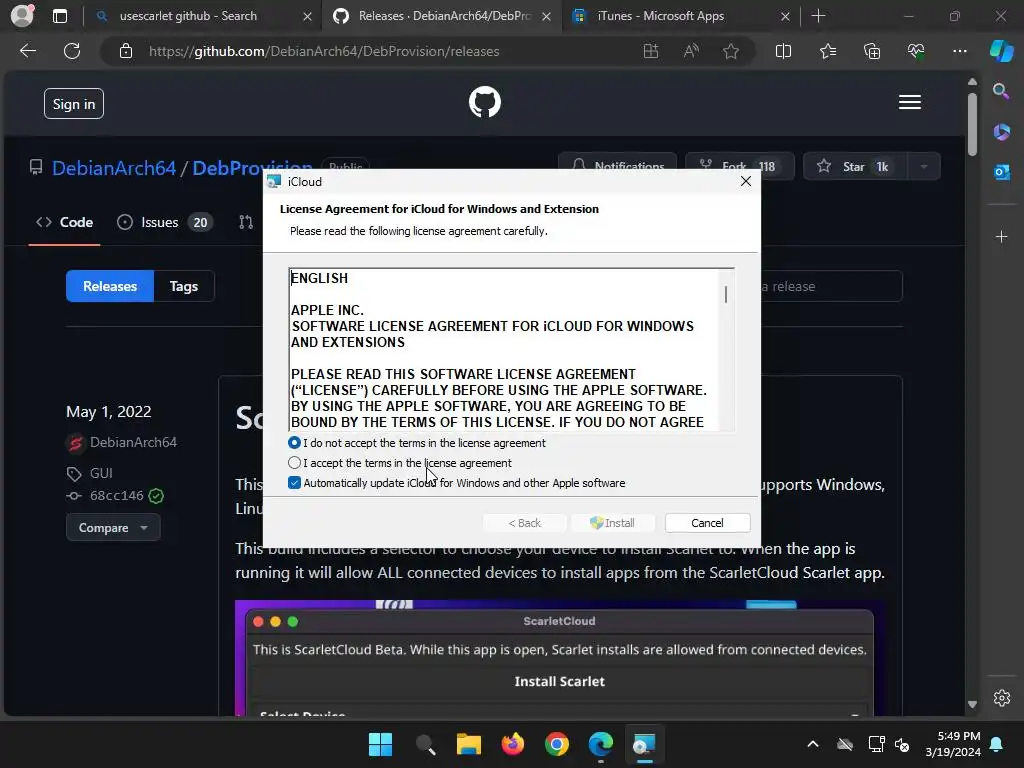The width and height of the screenshot is (1024, 768).
Task: Click Cancel in the iCloud installer
Action: pyautogui.click(x=707, y=522)
